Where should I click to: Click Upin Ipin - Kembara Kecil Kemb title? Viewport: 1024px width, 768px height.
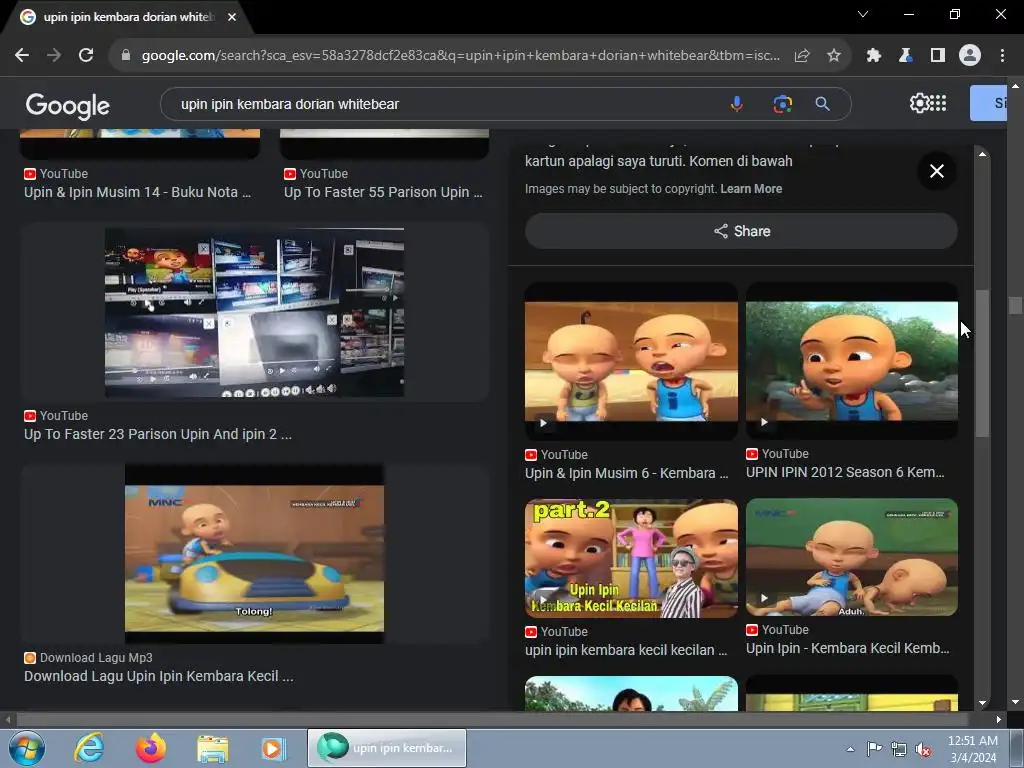[x=848, y=648]
